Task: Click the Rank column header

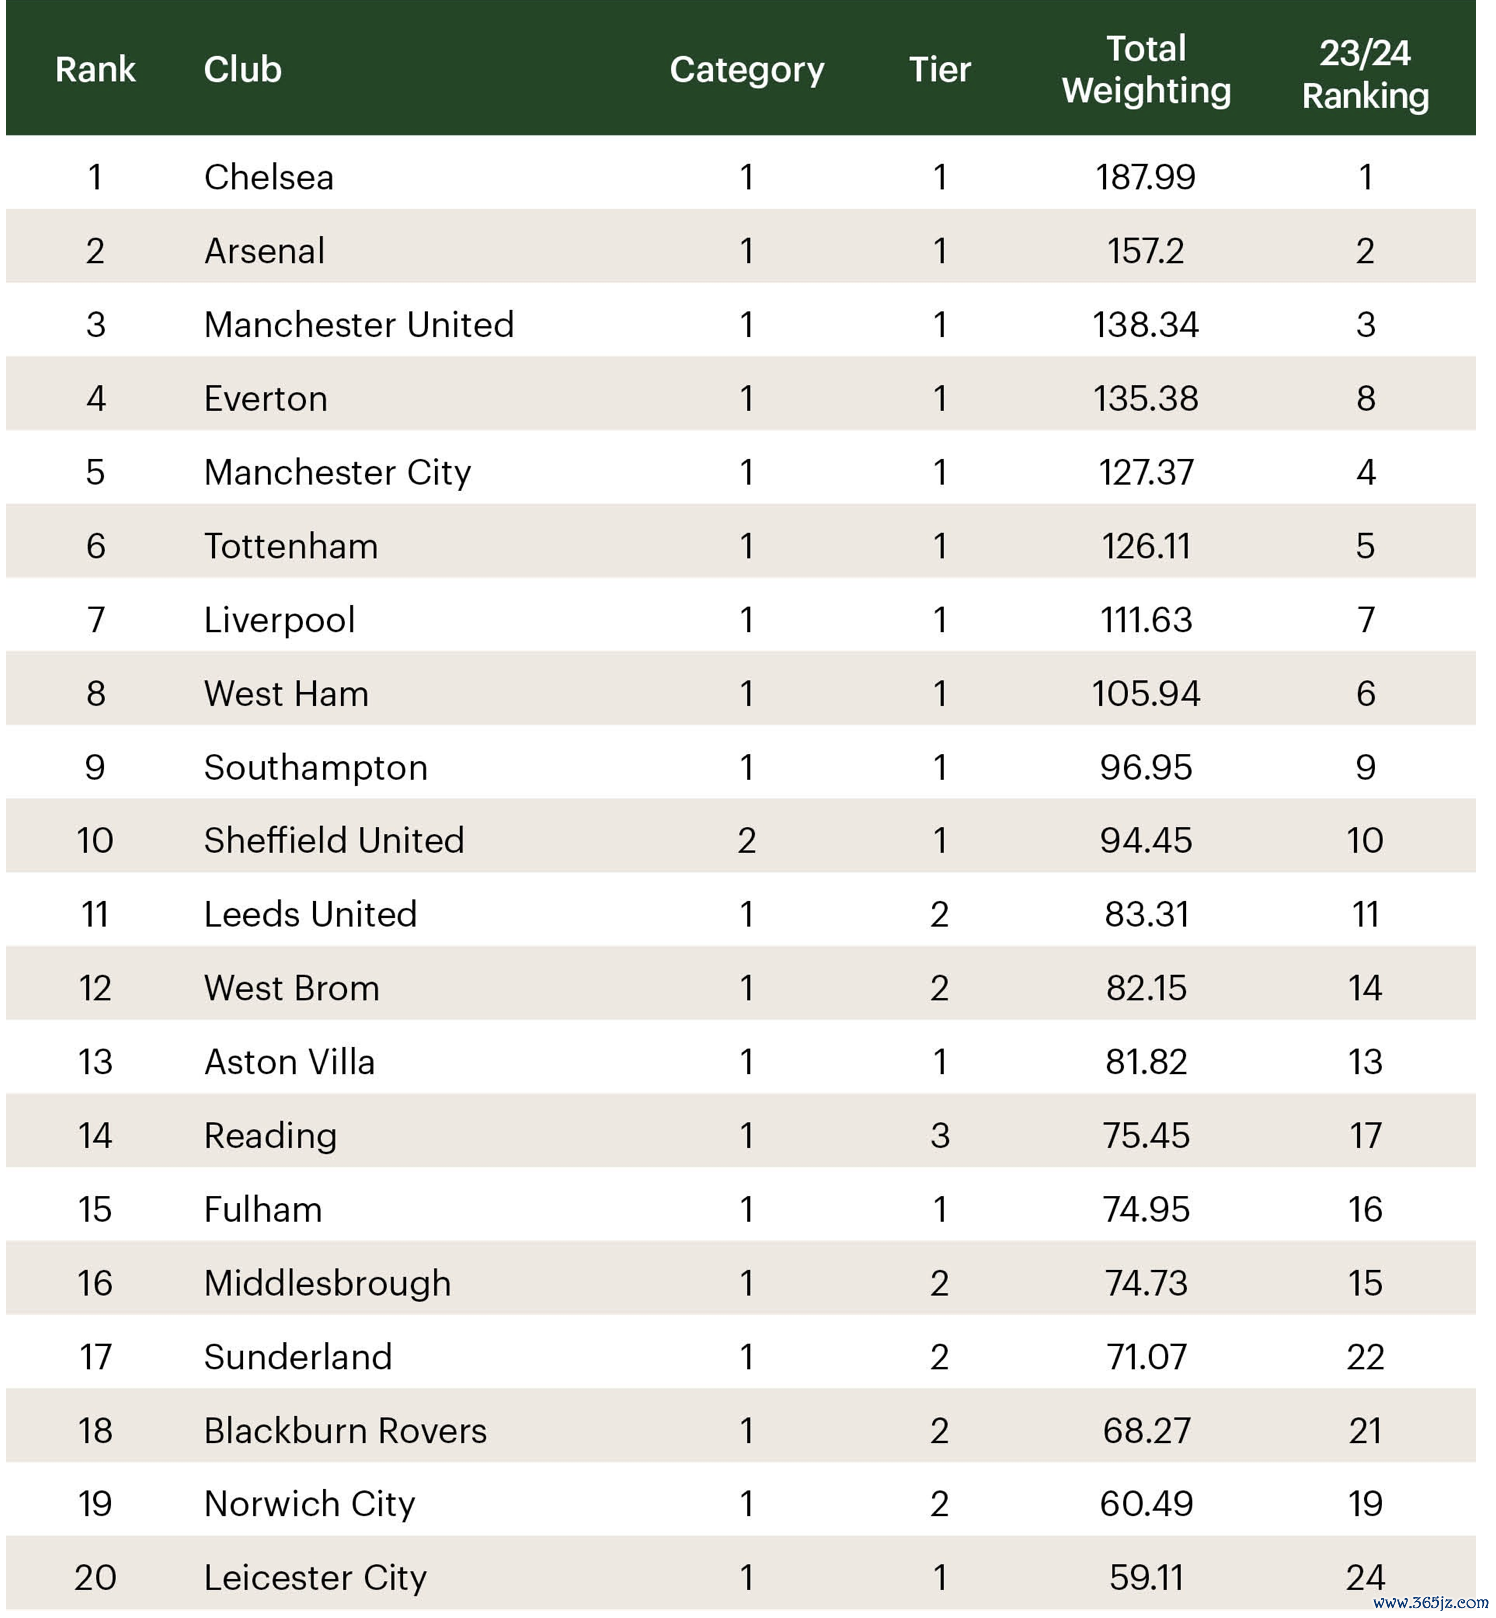Action: tap(95, 69)
